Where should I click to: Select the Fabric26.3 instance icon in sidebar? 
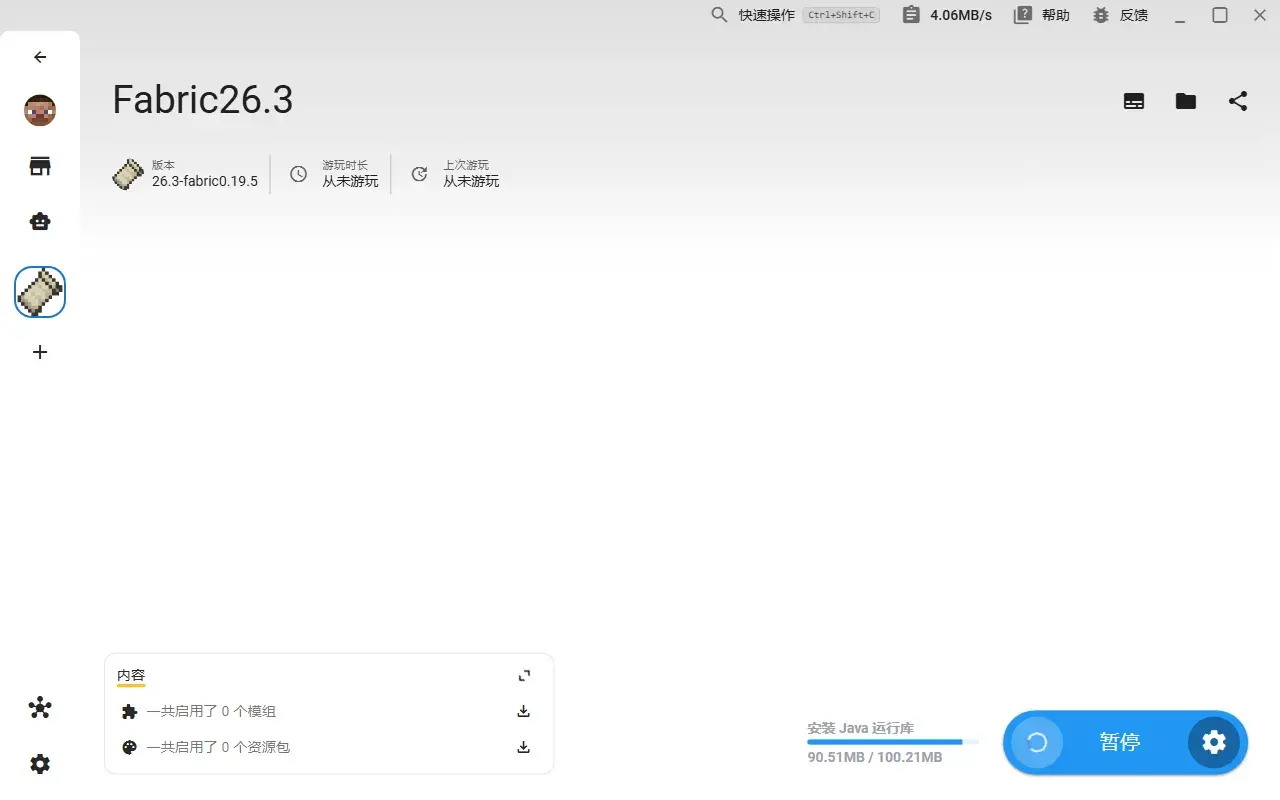(40, 292)
